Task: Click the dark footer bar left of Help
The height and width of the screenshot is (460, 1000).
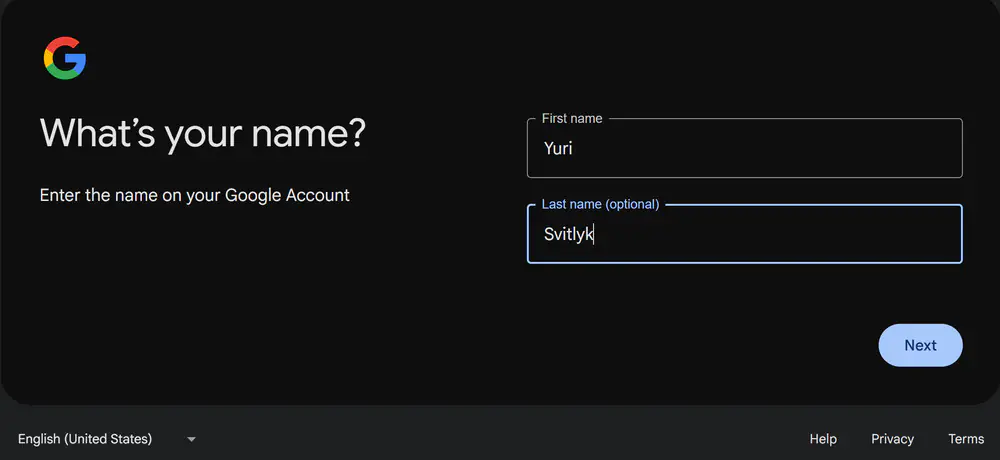Action: (500, 439)
